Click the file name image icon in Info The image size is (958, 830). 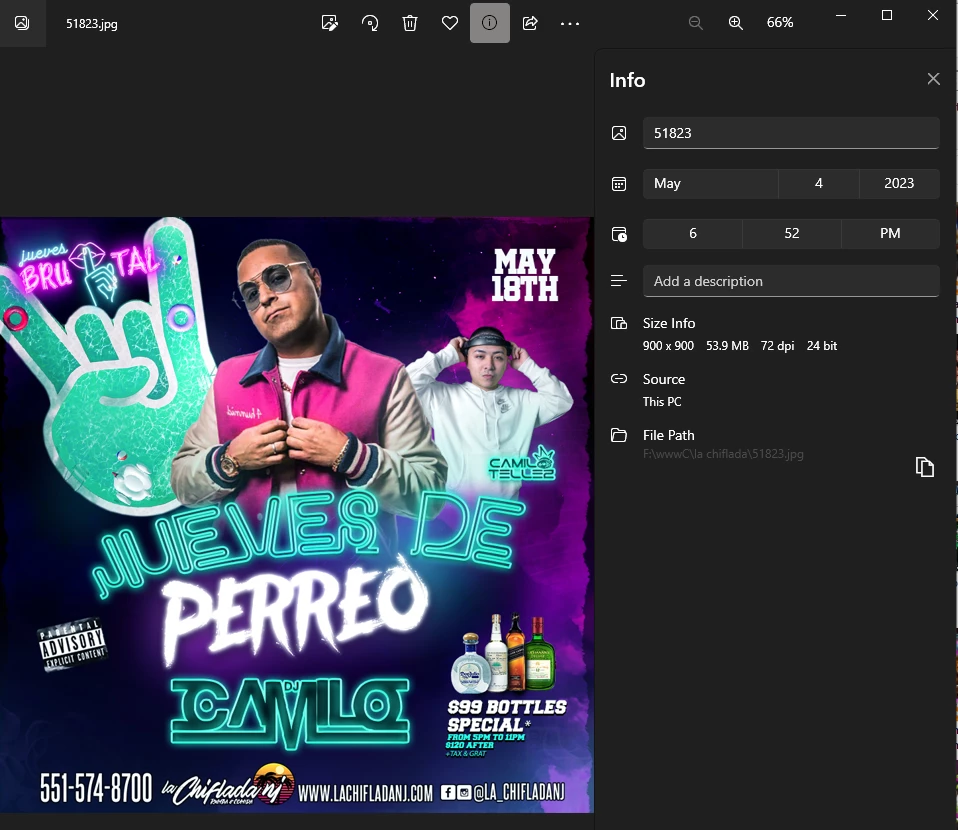619,133
